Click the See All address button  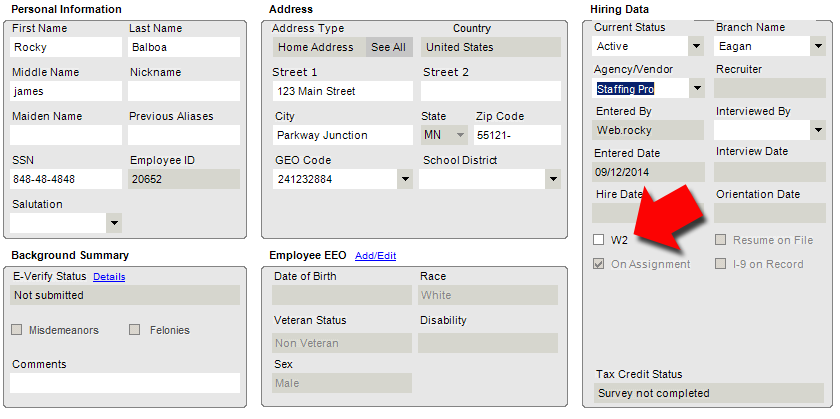389,47
